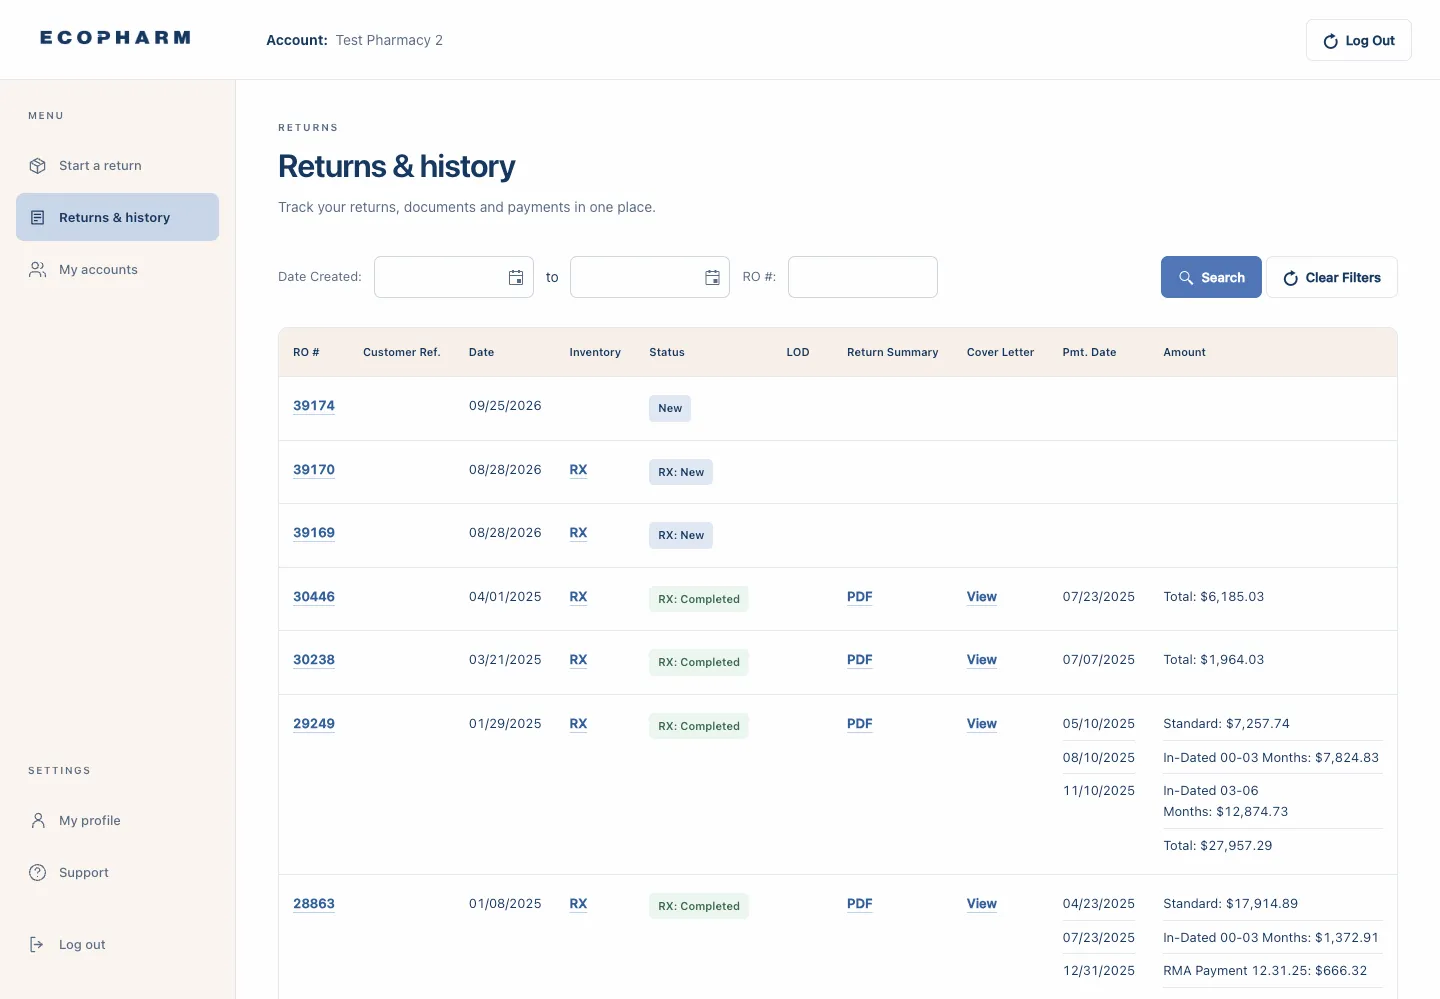1440x999 pixels.
Task: Click the RX: Completed status of RO 29249
Action: (x=699, y=726)
